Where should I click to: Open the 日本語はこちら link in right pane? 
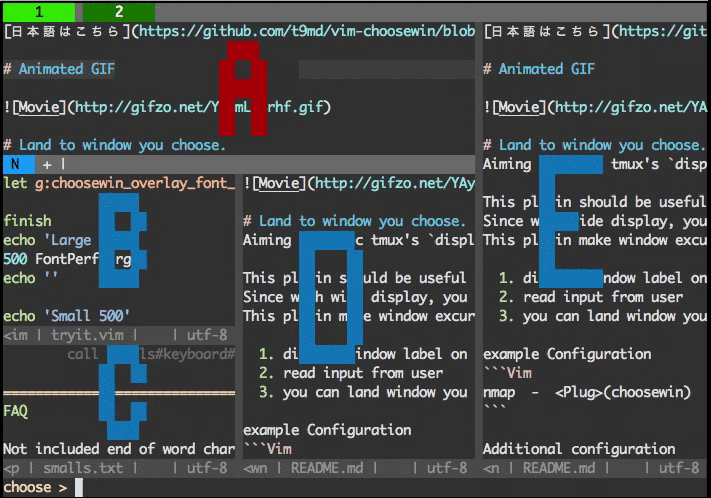pyautogui.click(x=595, y=31)
